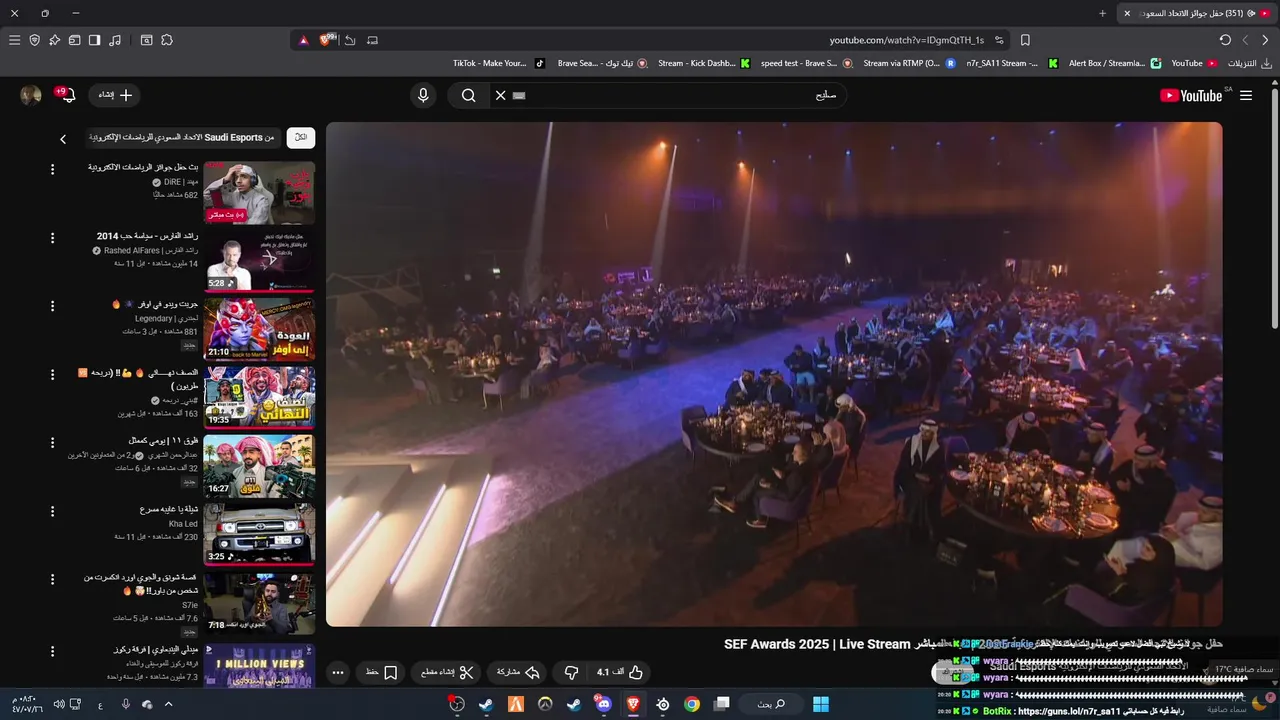Image resolution: width=1280 pixels, height=720 pixels.
Task: Open options menu for Rashed AlFares video
Action: (x=53, y=238)
